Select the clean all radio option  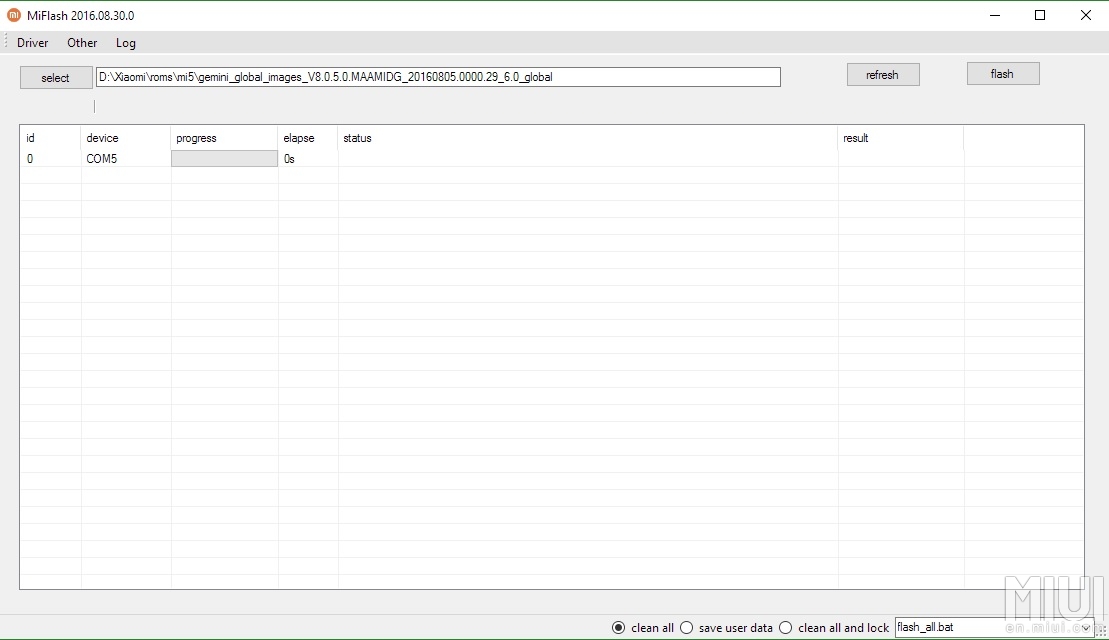(619, 628)
